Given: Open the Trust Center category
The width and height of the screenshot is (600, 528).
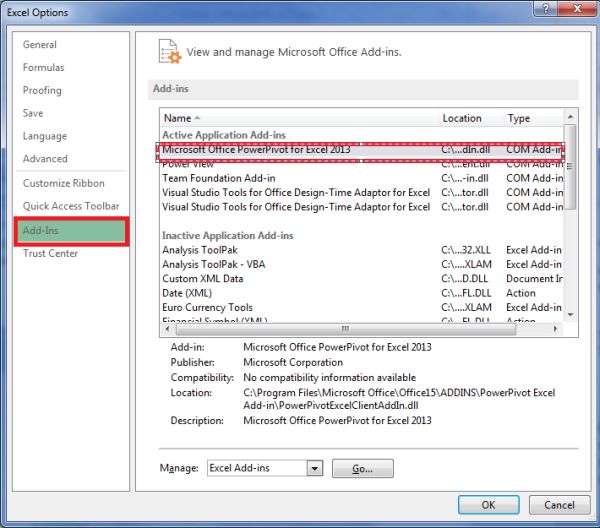Looking at the screenshot, I should 51,253.
